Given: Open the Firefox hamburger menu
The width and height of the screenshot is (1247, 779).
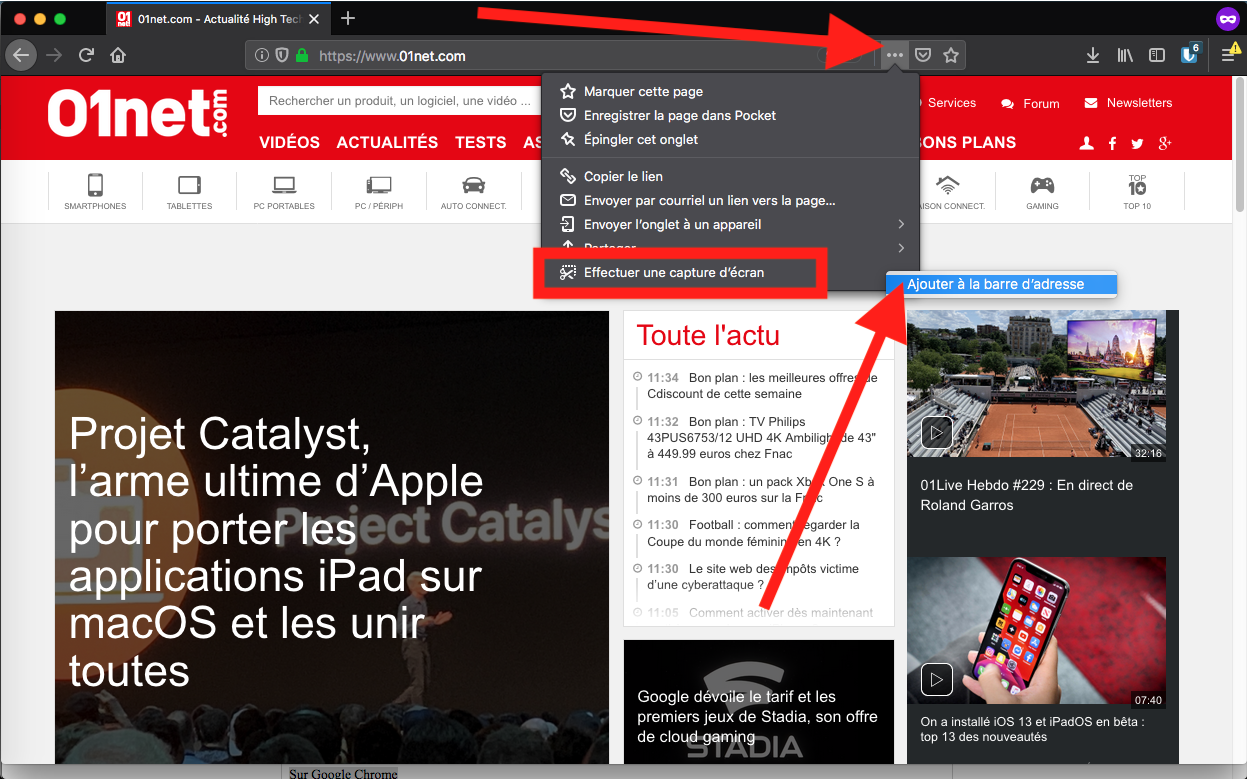Looking at the screenshot, I should pyautogui.click(x=1229, y=56).
